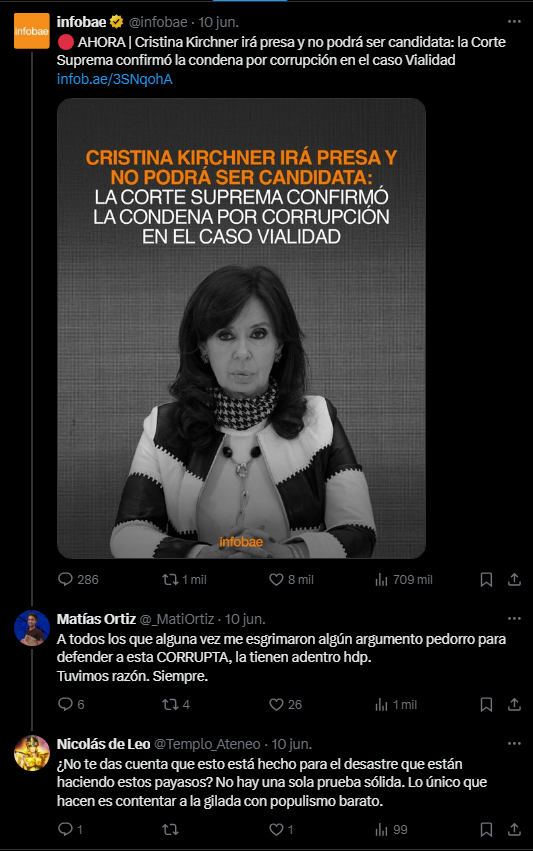533x851 pixels.
Task: Open the Matías Ortiz profile name
Action: tap(96, 619)
